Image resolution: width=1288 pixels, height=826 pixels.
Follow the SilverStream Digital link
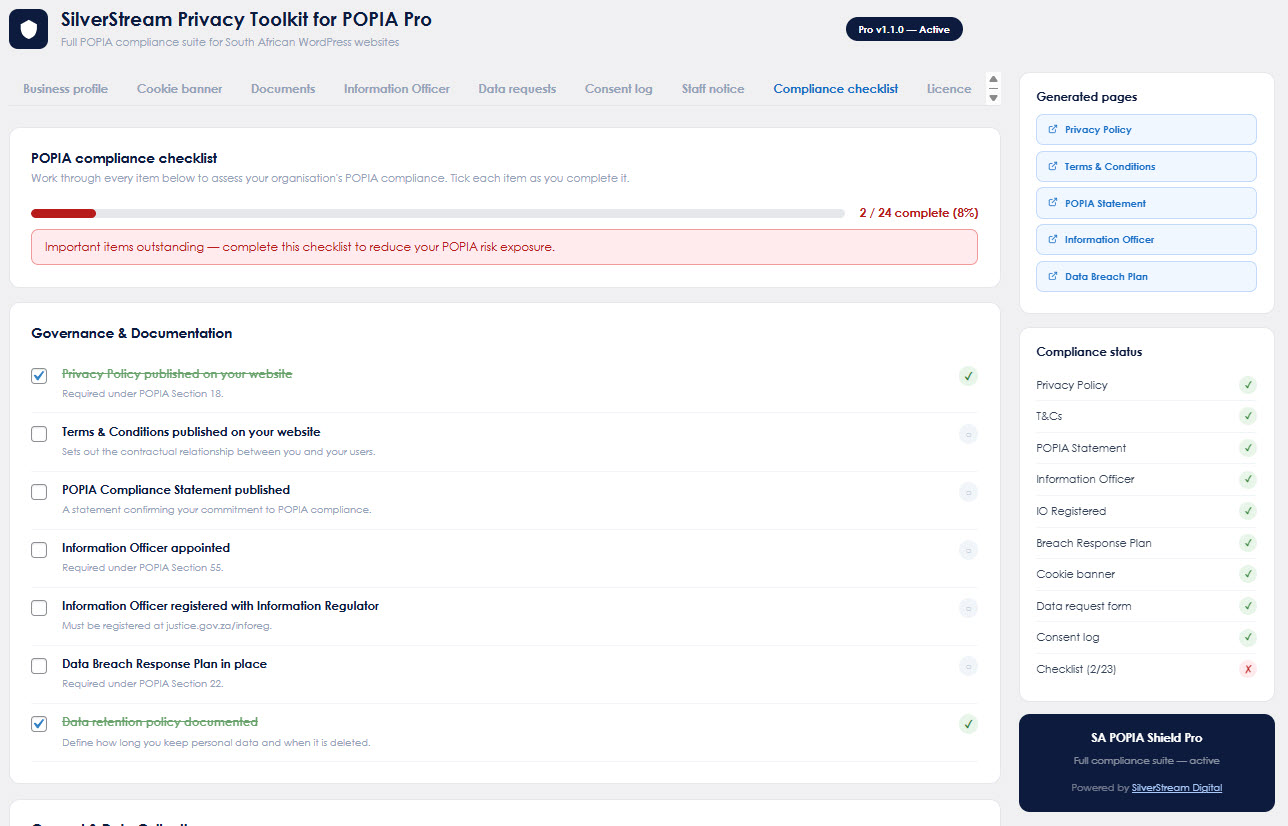point(1176,788)
